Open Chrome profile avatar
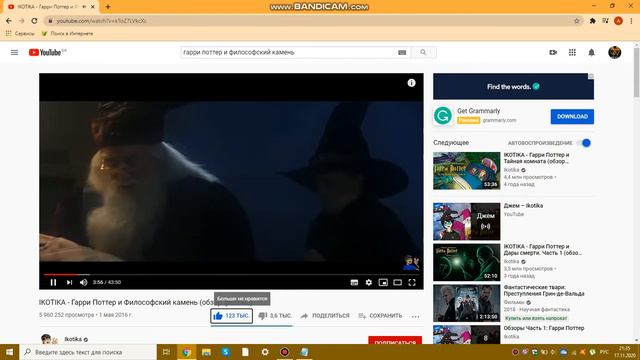640x360 pixels. point(618,21)
